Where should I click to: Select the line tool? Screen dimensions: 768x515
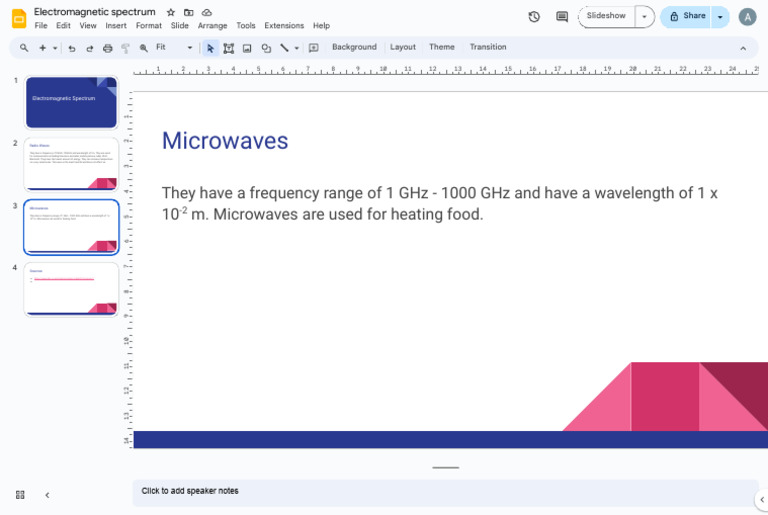[284, 48]
